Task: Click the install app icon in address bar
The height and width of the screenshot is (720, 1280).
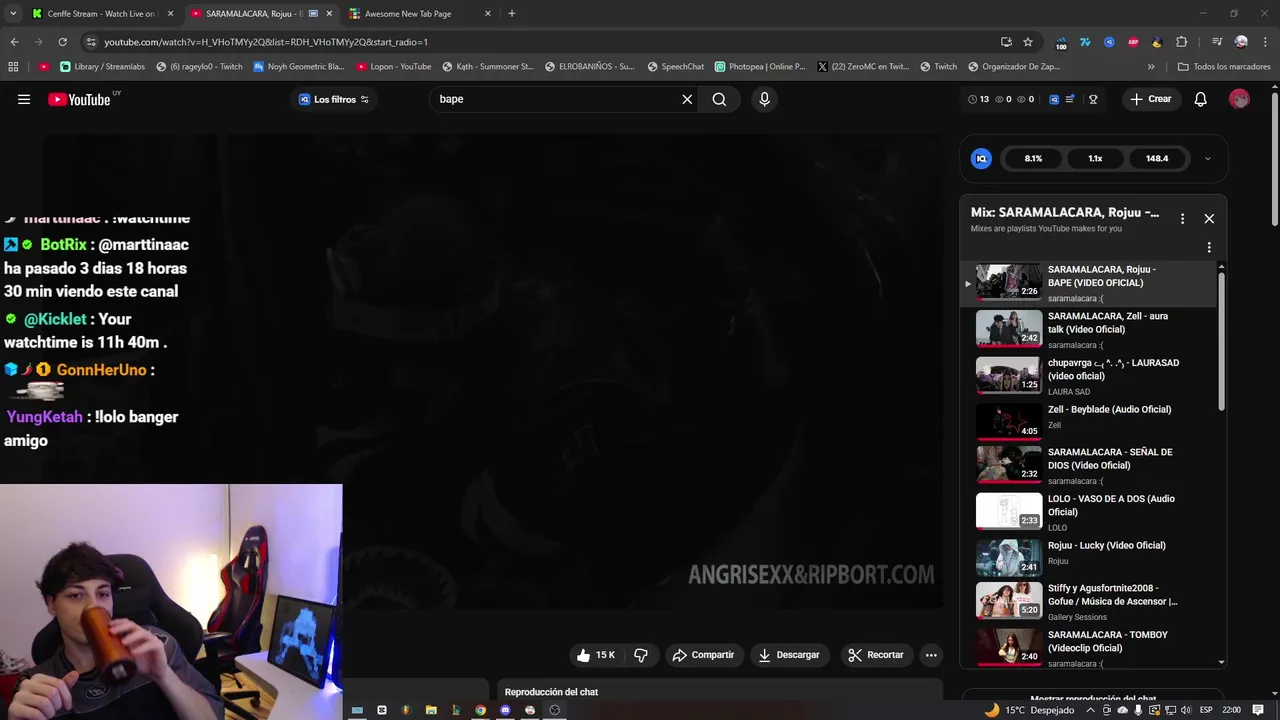Action: 1006,42
